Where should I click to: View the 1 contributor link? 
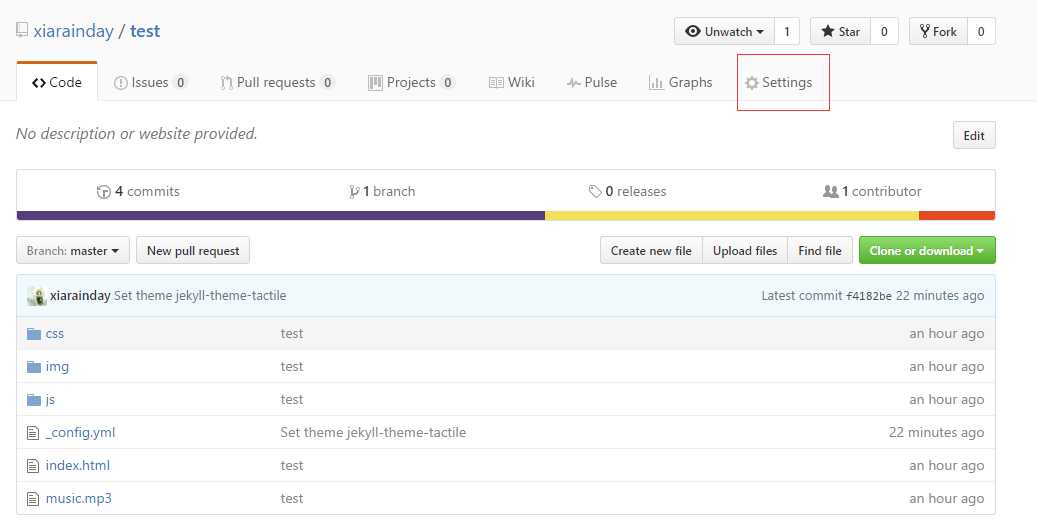(872, 191)
